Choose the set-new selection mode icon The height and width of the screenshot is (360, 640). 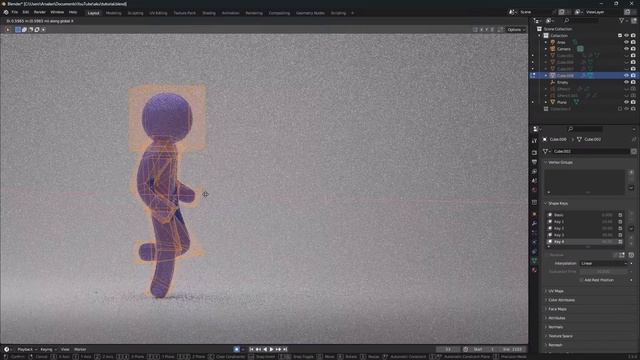point(18,29)
